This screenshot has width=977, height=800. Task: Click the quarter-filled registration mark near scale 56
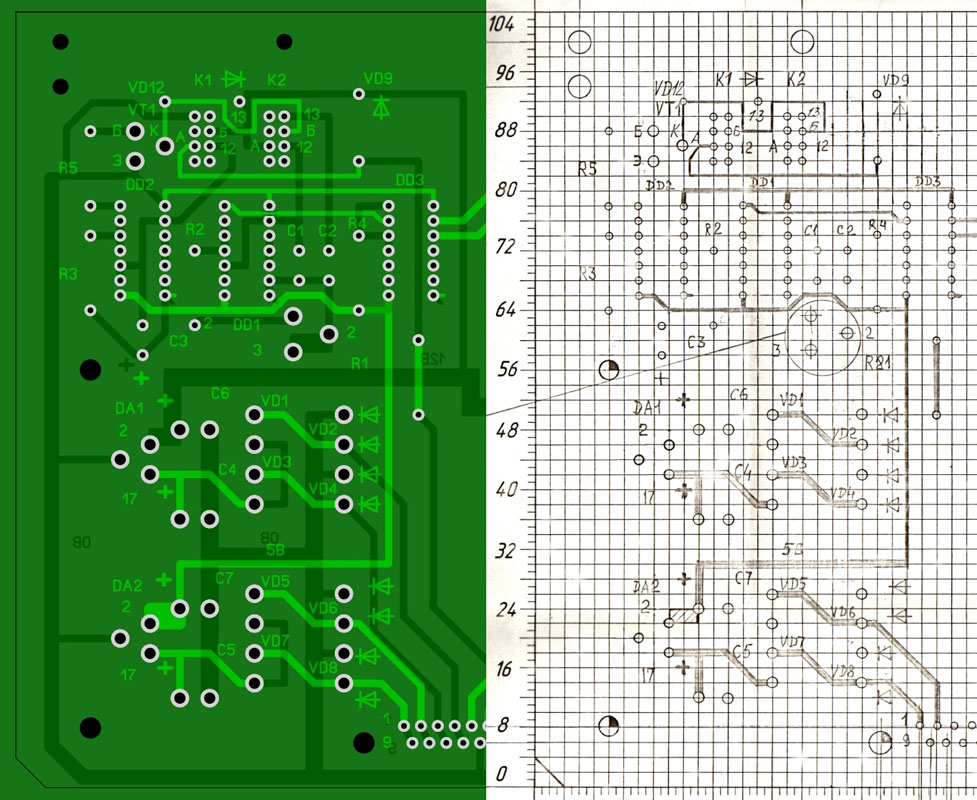(609, 372)
